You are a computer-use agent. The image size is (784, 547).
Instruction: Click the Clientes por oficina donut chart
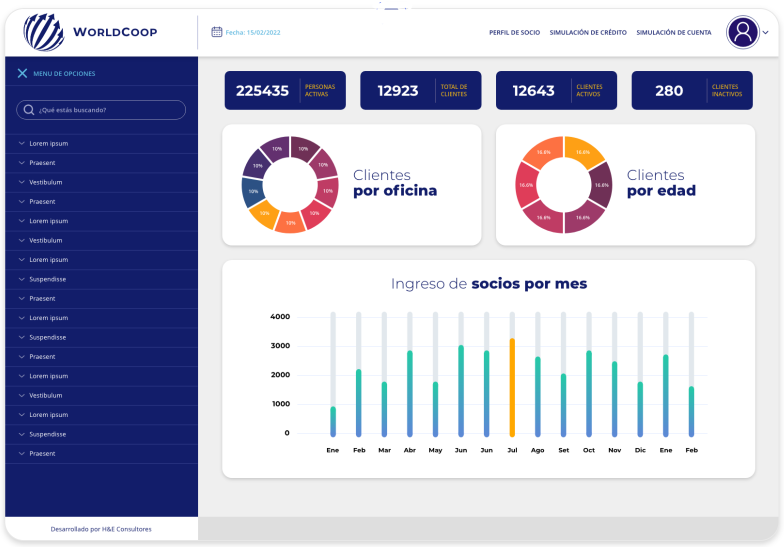pos(290,184)
